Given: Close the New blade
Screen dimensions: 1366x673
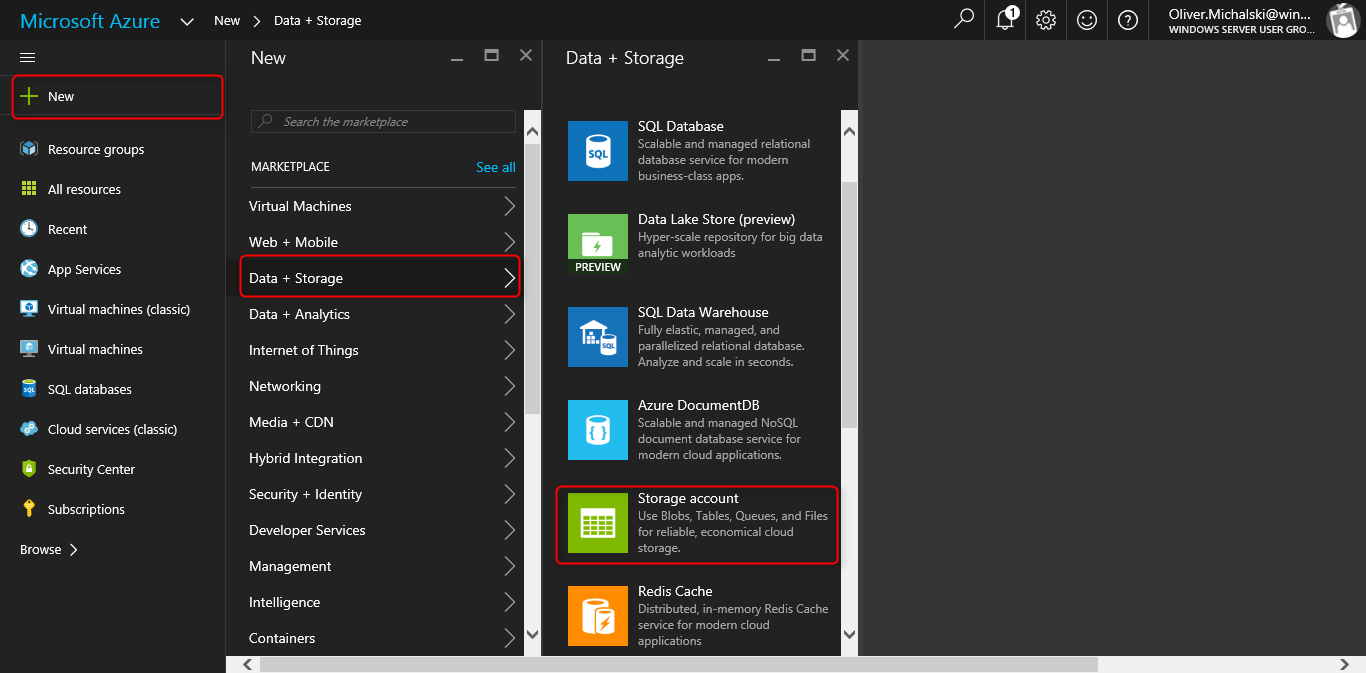Looking at the screenshot, I should (526, 55).
